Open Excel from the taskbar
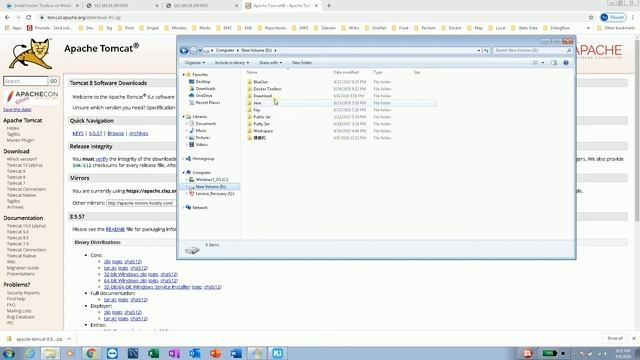 [153, 353]
